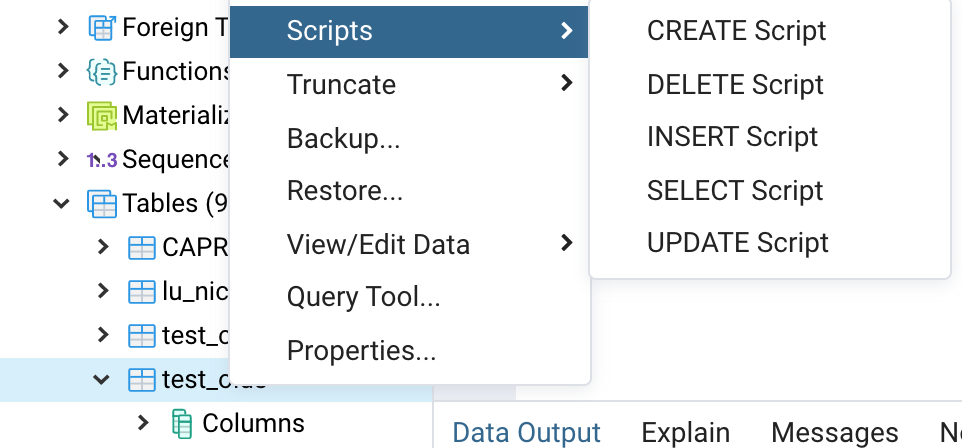Select INSERT Script
Image resolution: width=962 pixels, height=448 pixels.
[769, 137]
